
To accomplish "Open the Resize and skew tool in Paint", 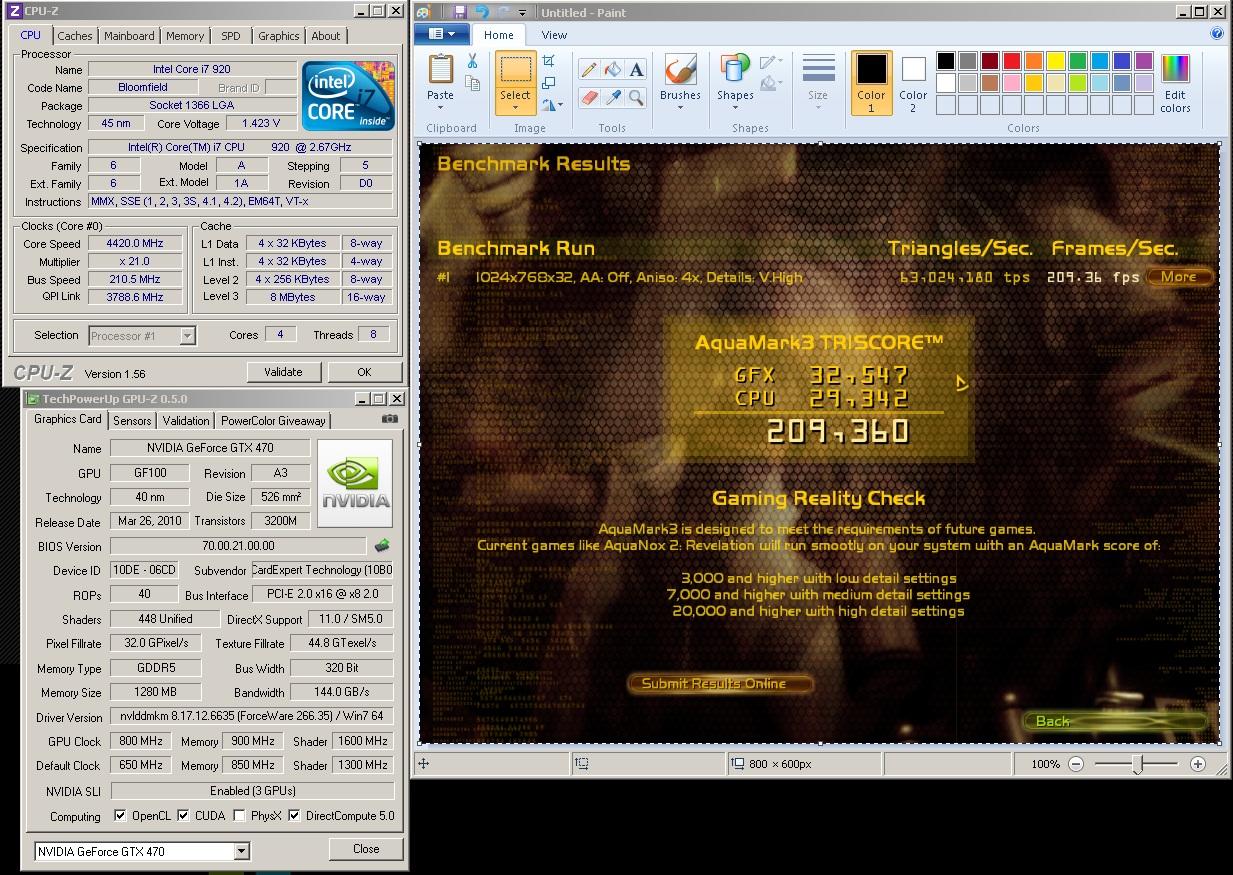I will click(x=549, y=83).
